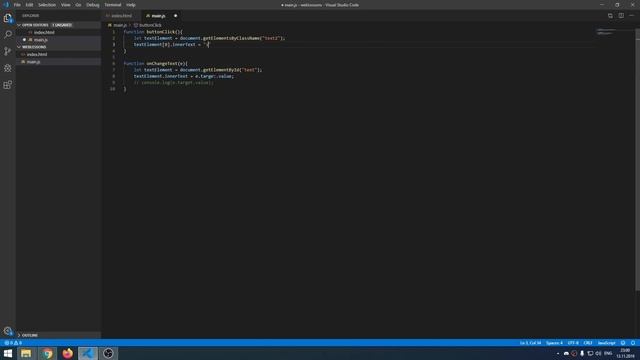
Task: Click the OBS icon in the taskbar
Action: click(108, 353)
